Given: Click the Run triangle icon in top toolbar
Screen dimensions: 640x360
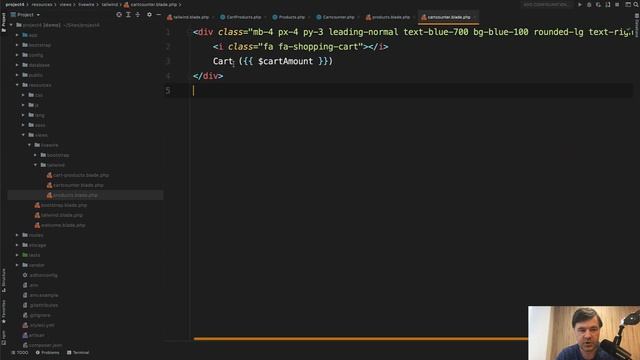Looking at the screenshot, I should (x=580, y=4).
